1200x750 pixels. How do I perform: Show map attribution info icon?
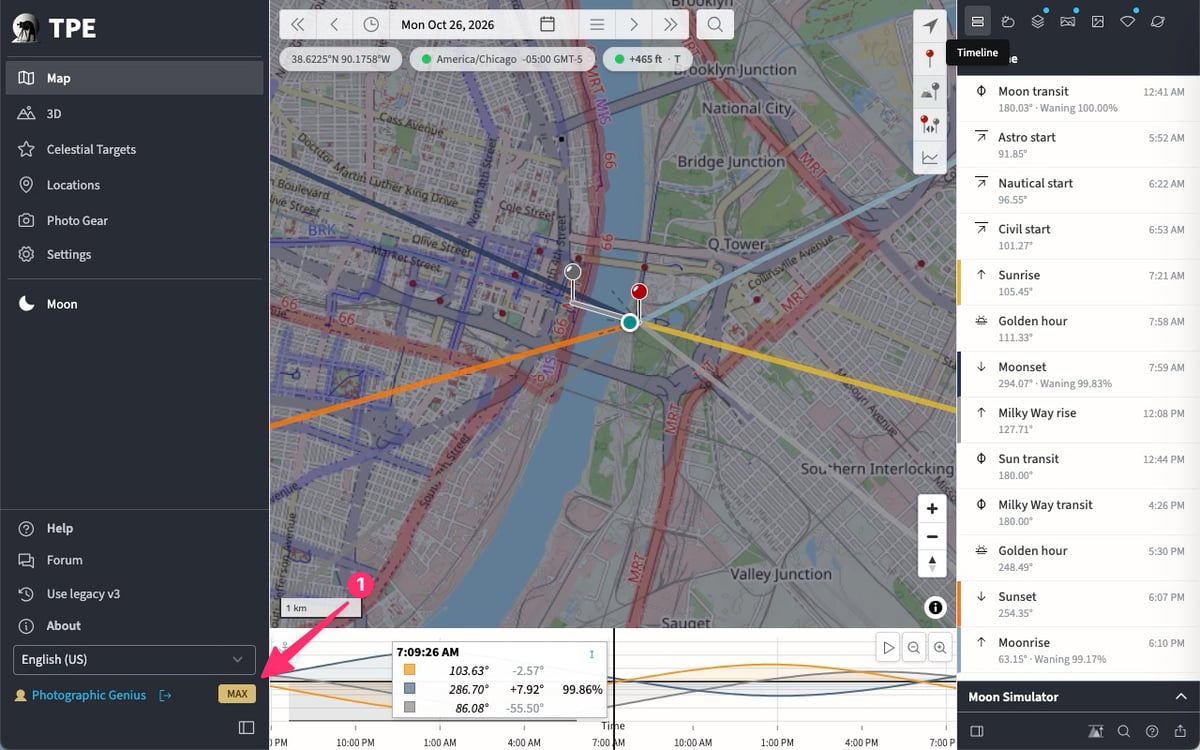pos(935,607)
